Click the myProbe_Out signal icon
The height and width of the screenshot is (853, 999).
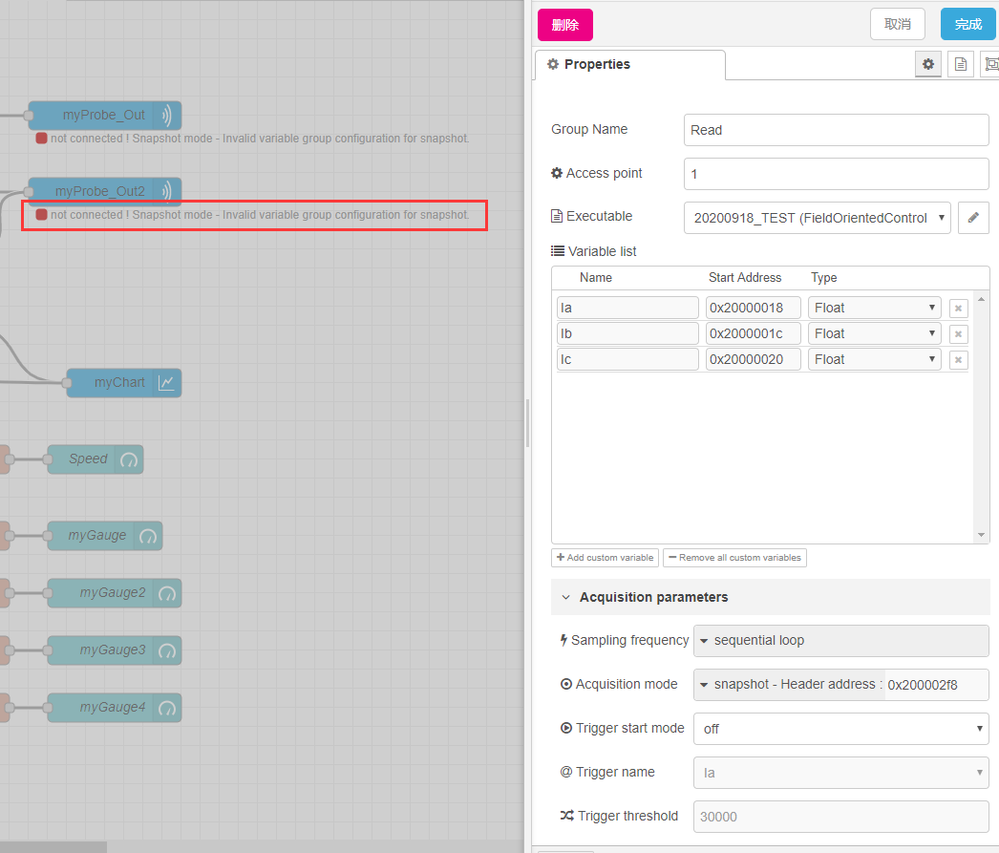166,115
